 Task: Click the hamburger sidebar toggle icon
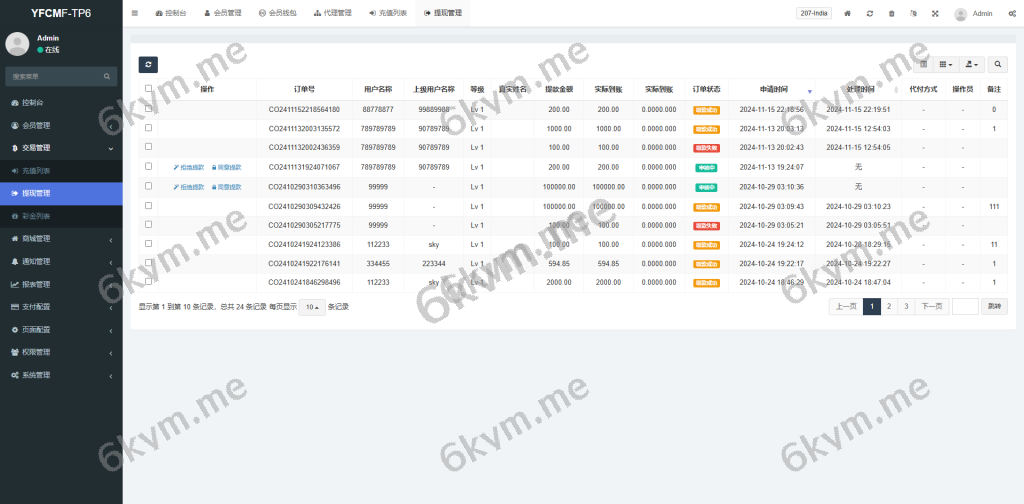coord(135,13)
